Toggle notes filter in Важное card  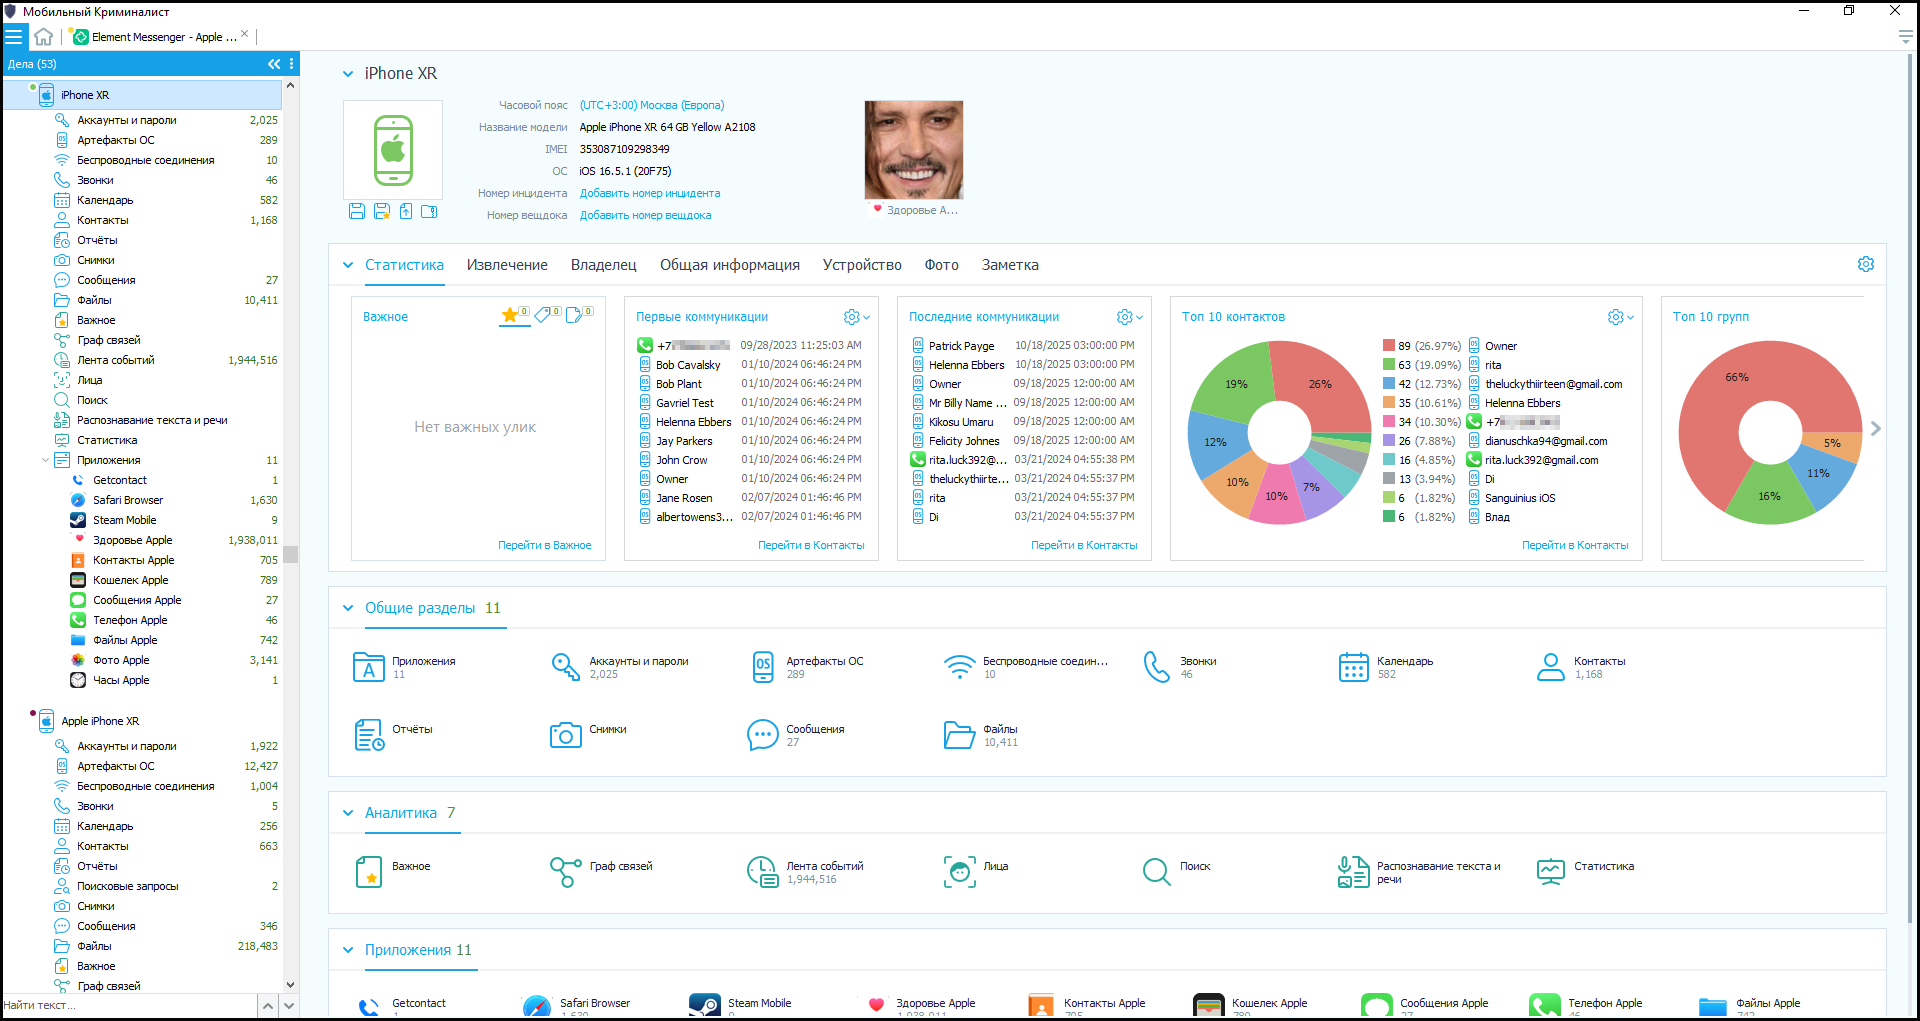[579, 316]
